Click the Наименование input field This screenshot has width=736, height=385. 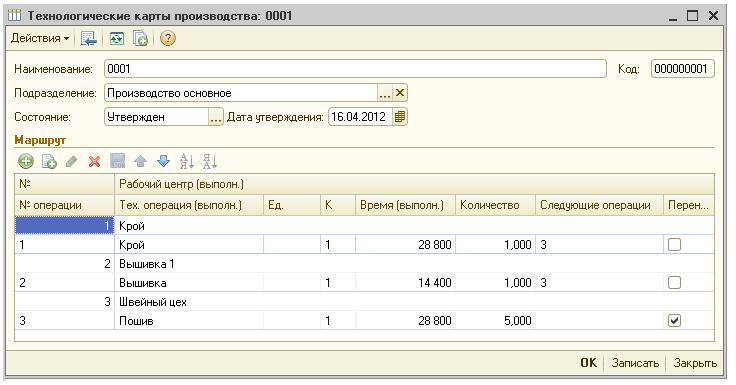[x=355, y=69]
